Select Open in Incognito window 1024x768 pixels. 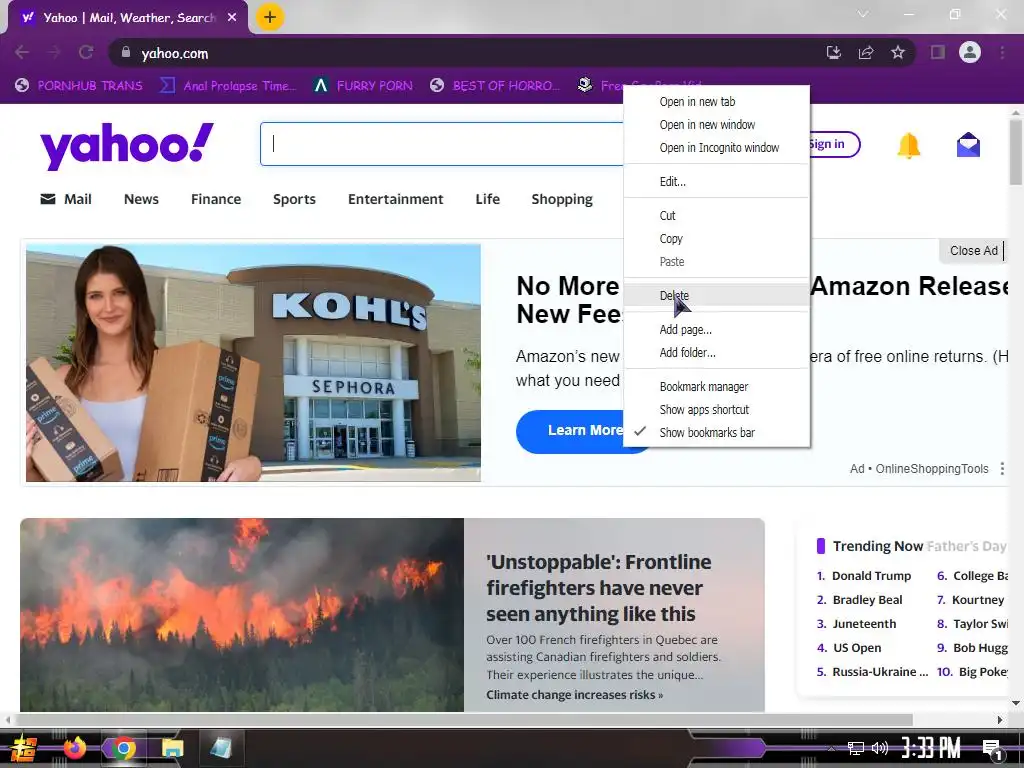(x=716, y=148)
